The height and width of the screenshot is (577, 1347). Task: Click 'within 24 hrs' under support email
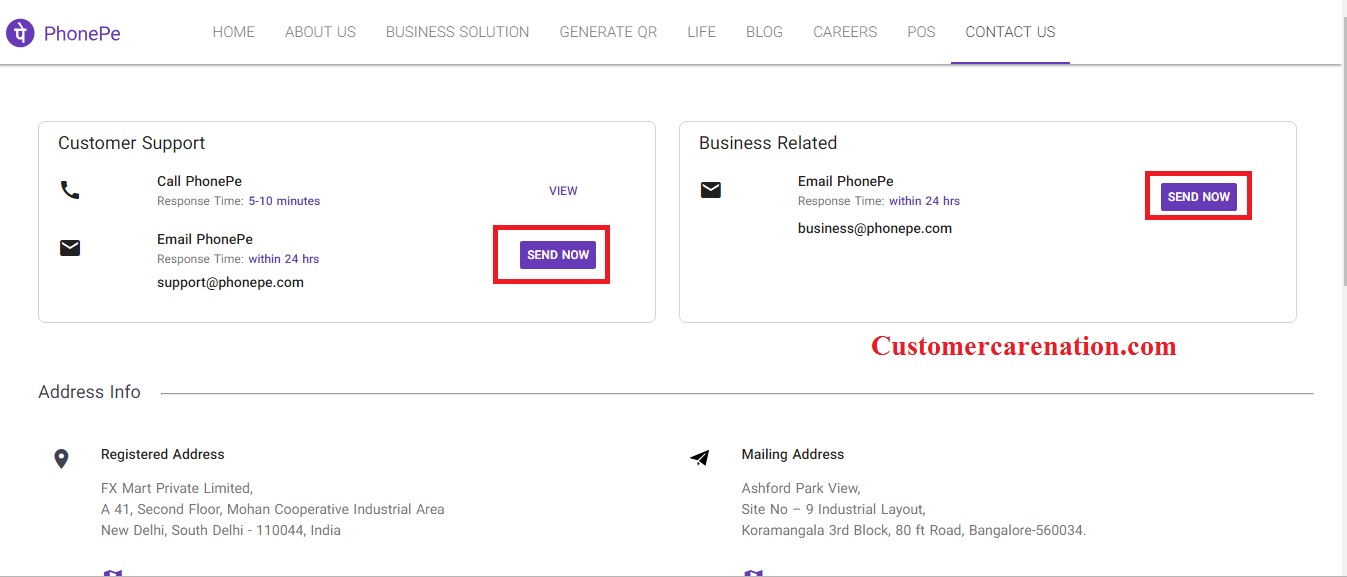point(284,259)
